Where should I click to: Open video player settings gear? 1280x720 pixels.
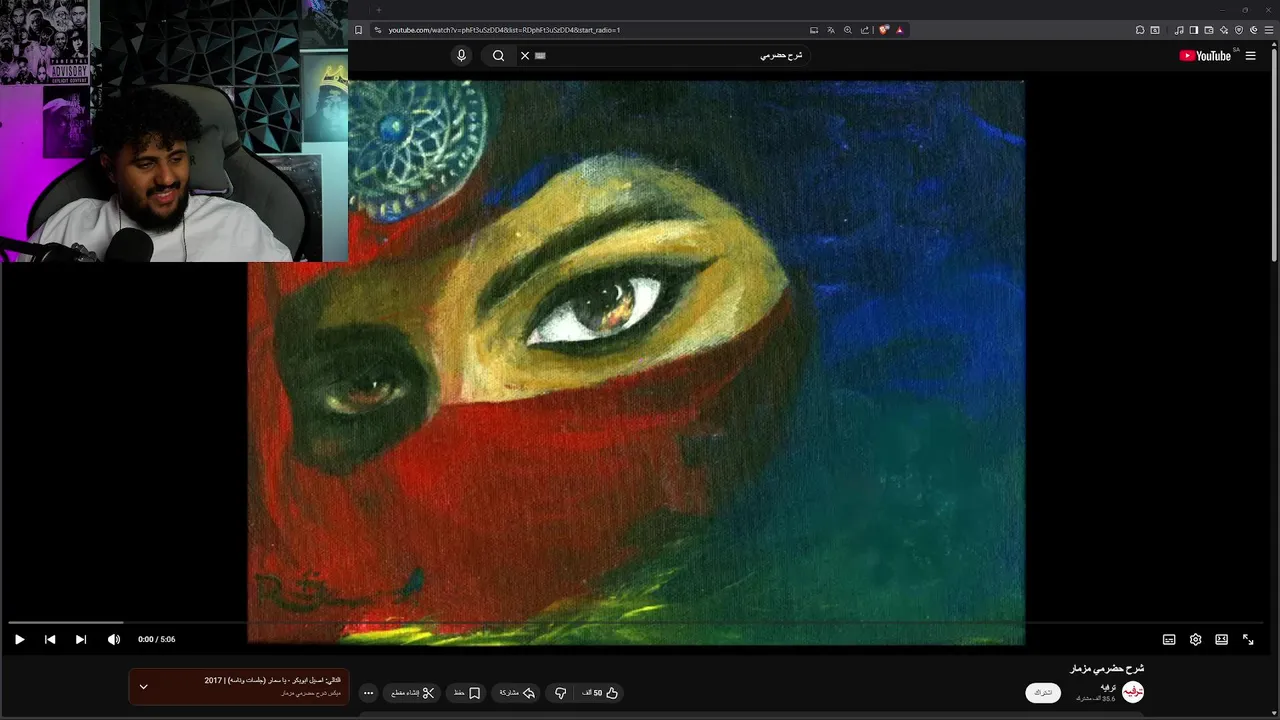[1195, 640]
